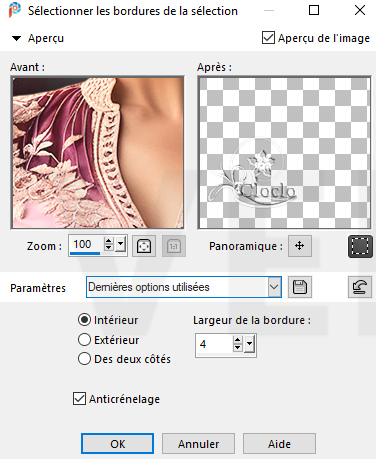Click the PaintShop Pro title bar icon
The height and width of the screenshot is (459, 376).
(14, 10)
